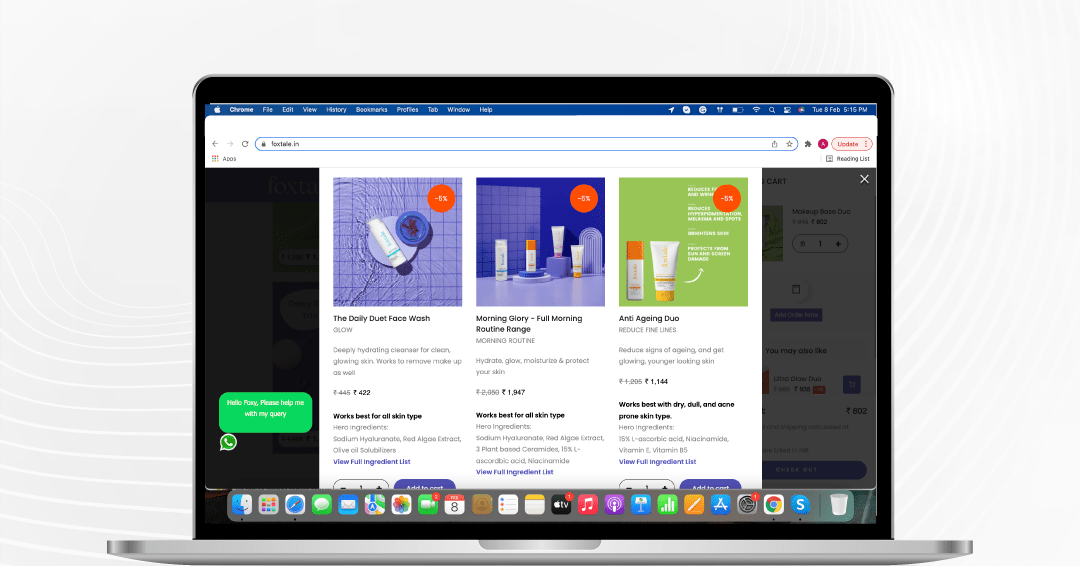The width and height of the screenshot is (1080, 566).
Task: Open the Edit menu
Action: (288, 109)
